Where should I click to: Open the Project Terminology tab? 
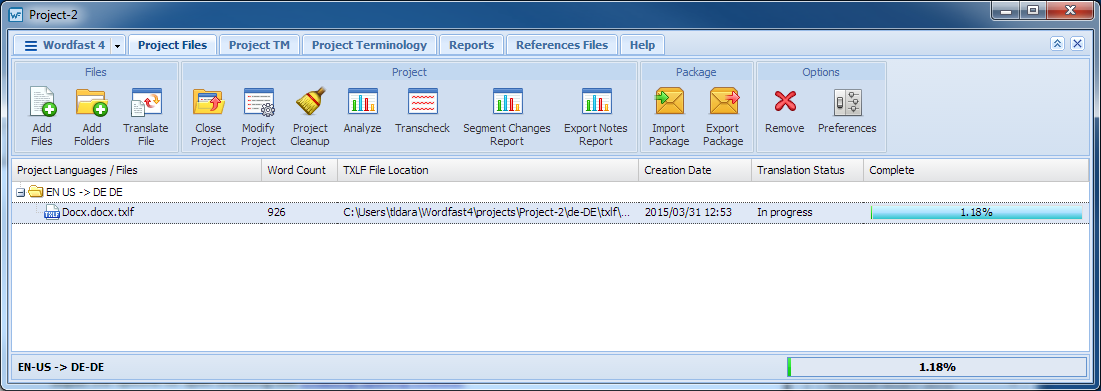point(369,45)
